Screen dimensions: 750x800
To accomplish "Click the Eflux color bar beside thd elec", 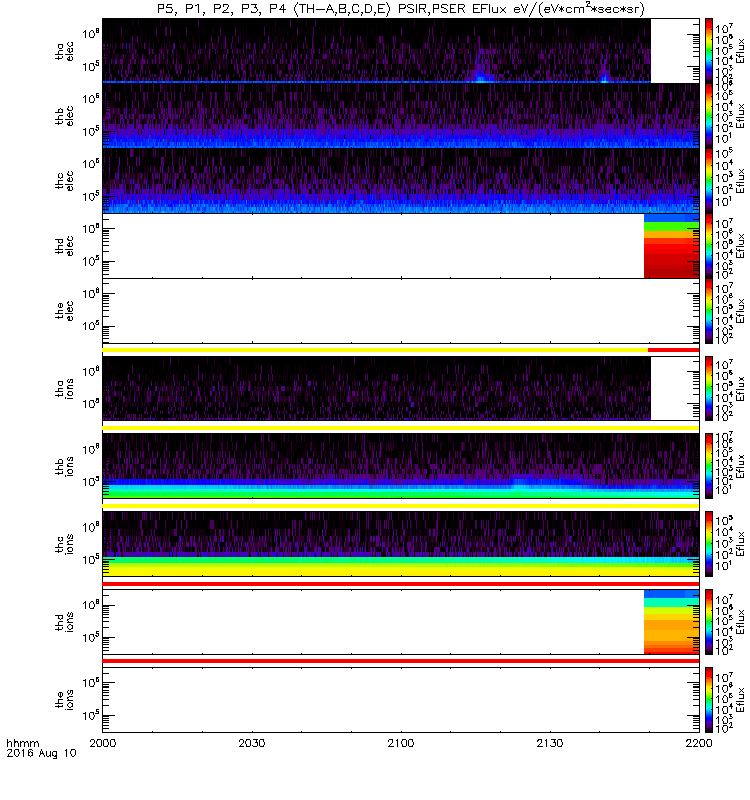I will pos(709,246).
